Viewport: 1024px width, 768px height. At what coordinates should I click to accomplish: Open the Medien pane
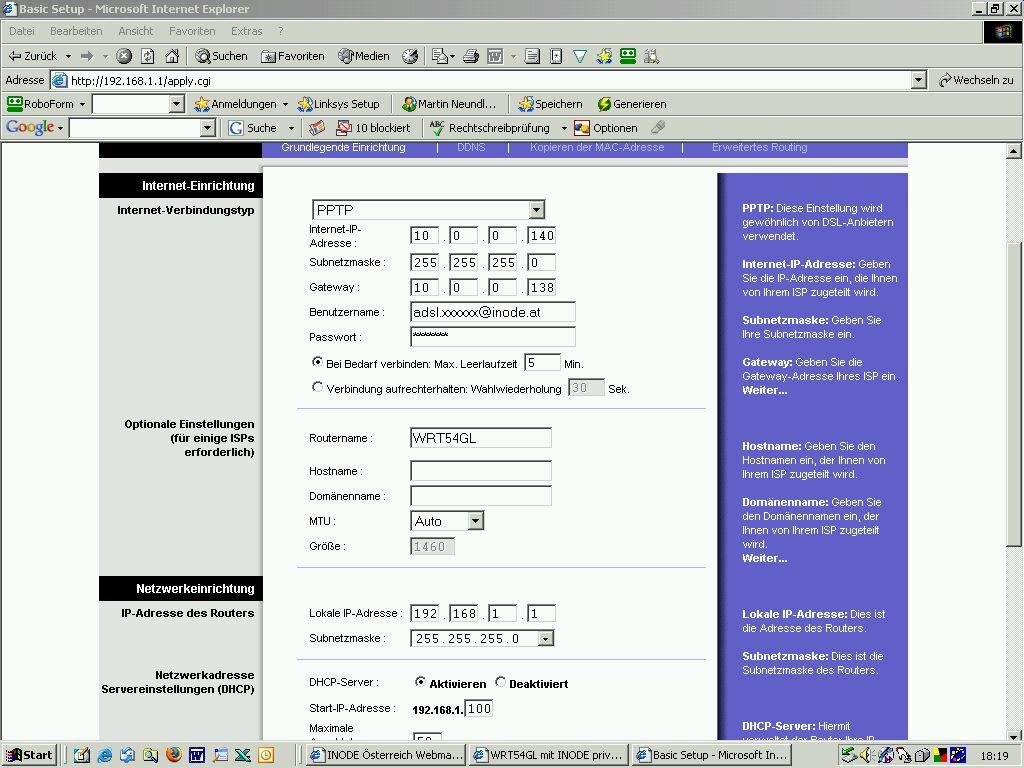(364, 56)
